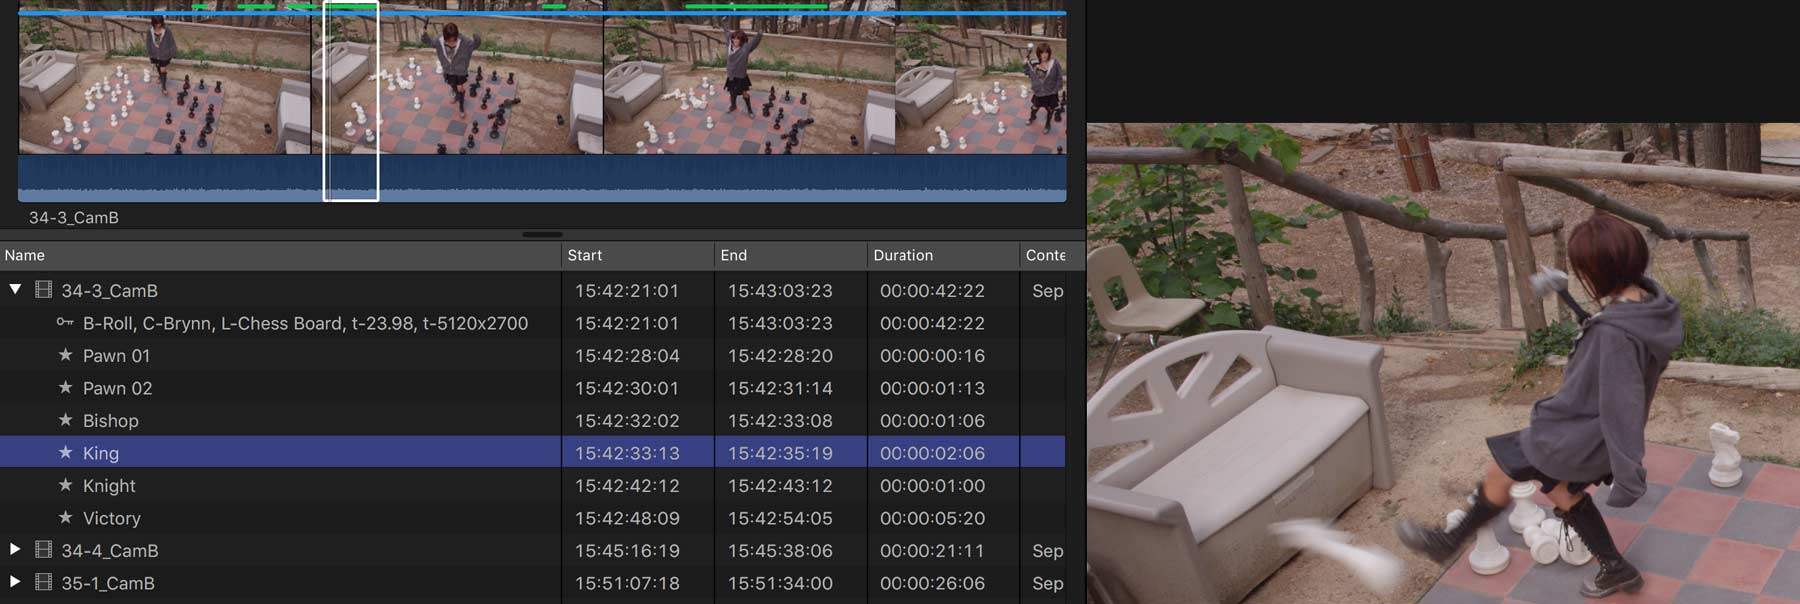Click the King end timecode 15:42:35:19
Screen dimensions: 1800x604
point(780,453)
